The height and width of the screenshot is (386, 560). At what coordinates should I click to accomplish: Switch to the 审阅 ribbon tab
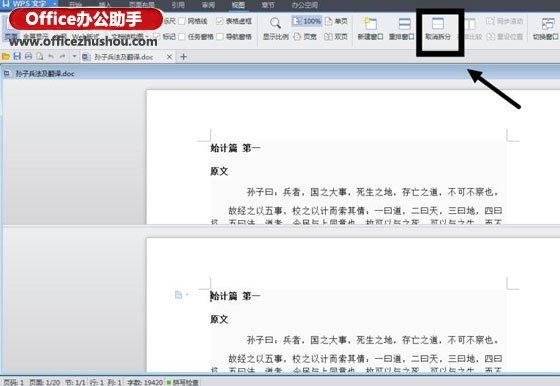(208, 5)
